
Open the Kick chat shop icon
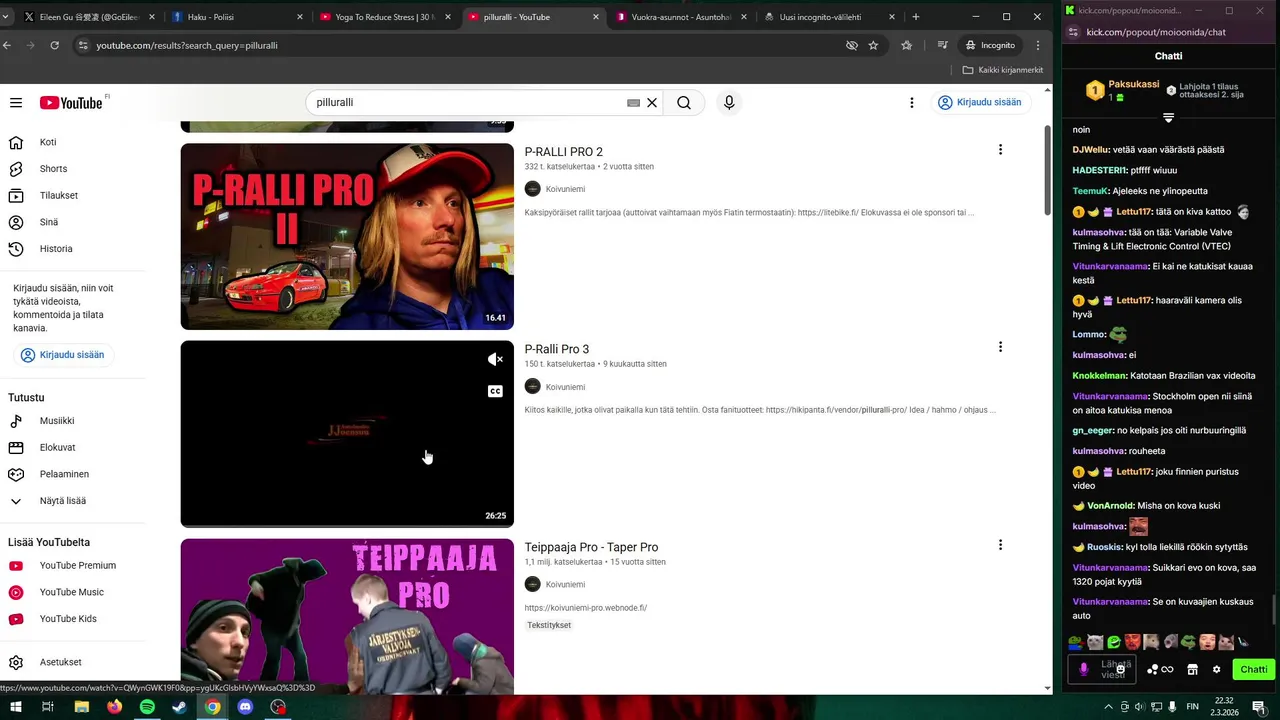tap(1192, 669)
